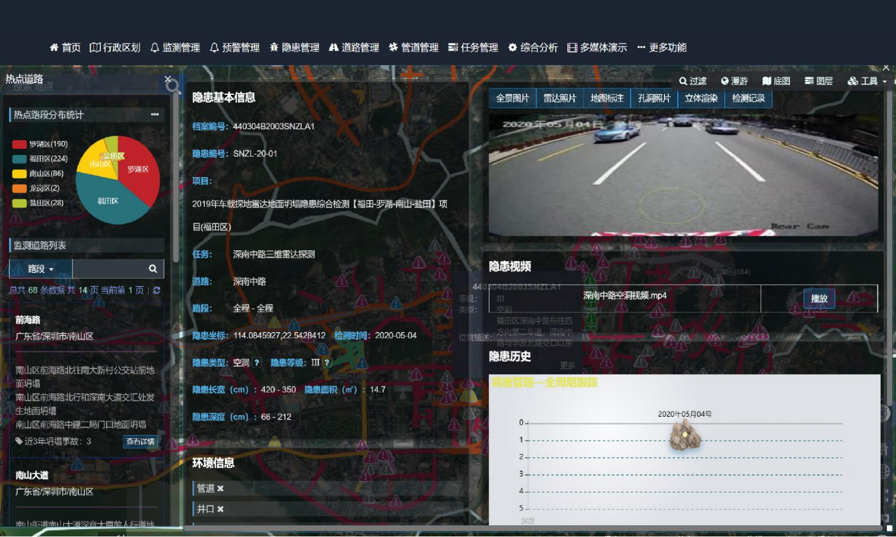Open the 管道管理 menu item
The image size is (896, 537).
coord(414,47)
